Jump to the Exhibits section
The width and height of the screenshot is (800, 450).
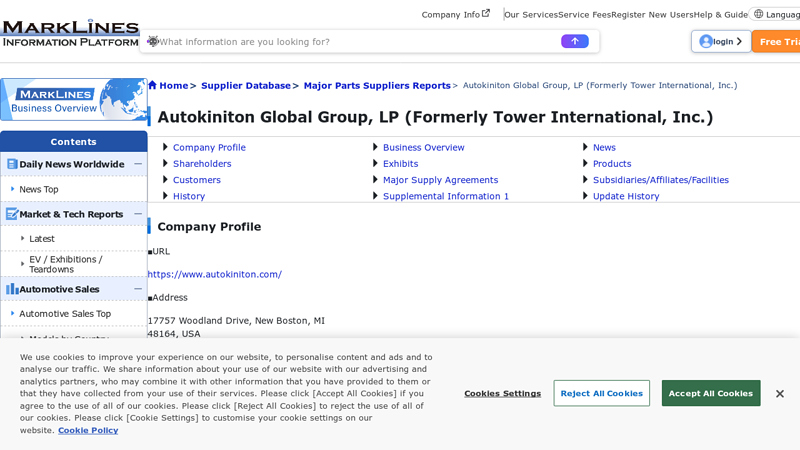point(401,164)
